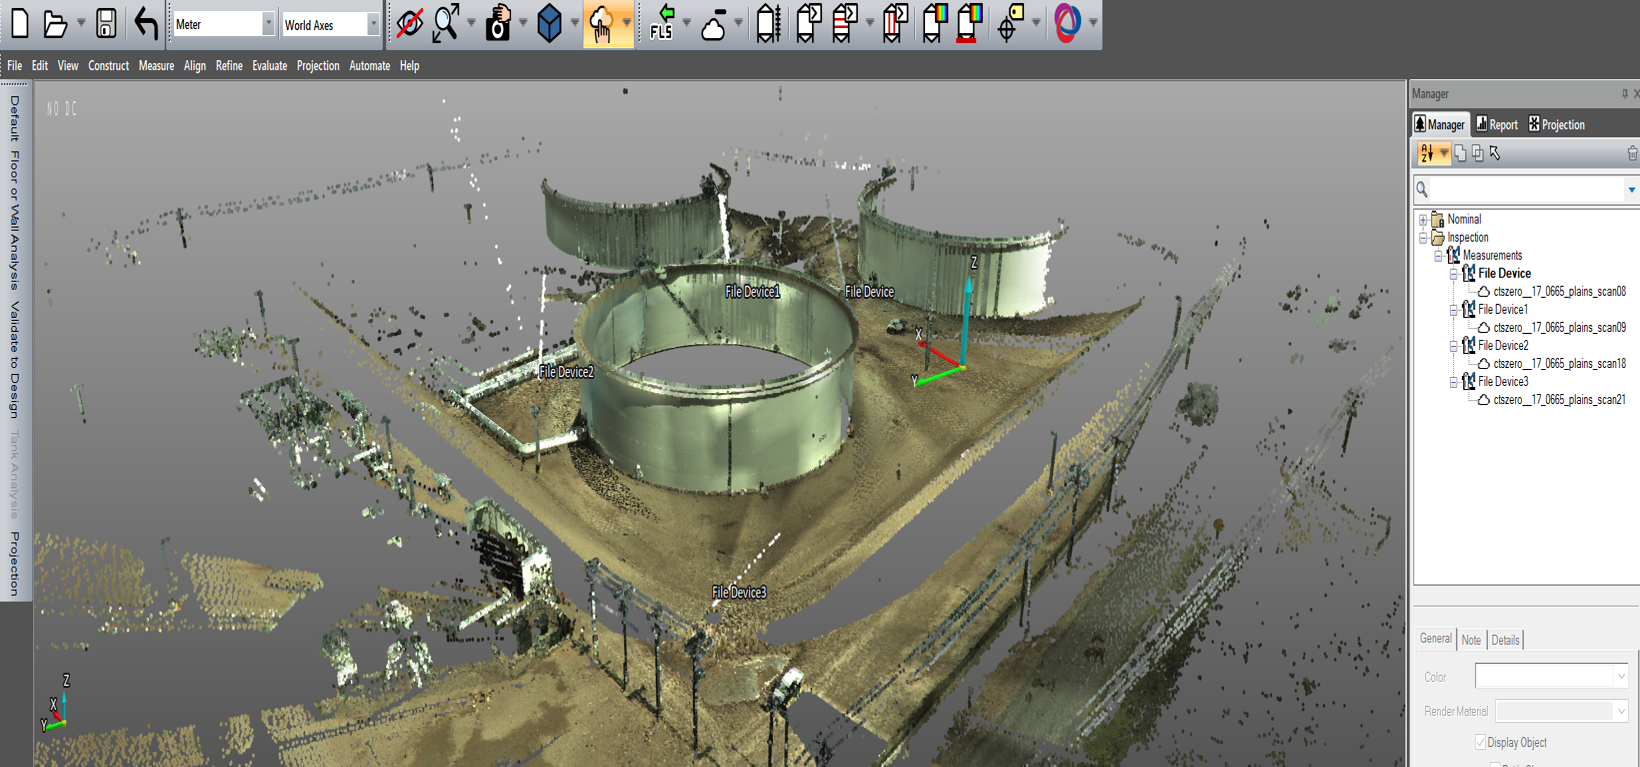Toggle the Display Object checkbox
The height and width of the screenshot is (767, 1640).
coord(1480,742)
